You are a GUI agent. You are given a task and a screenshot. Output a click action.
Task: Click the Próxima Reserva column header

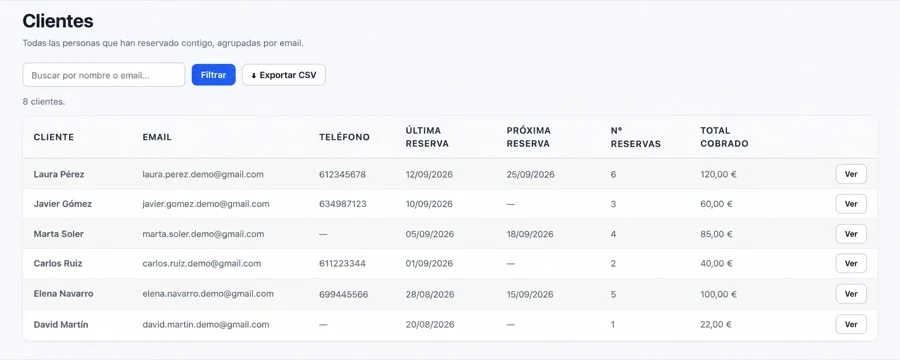point(529,137)
